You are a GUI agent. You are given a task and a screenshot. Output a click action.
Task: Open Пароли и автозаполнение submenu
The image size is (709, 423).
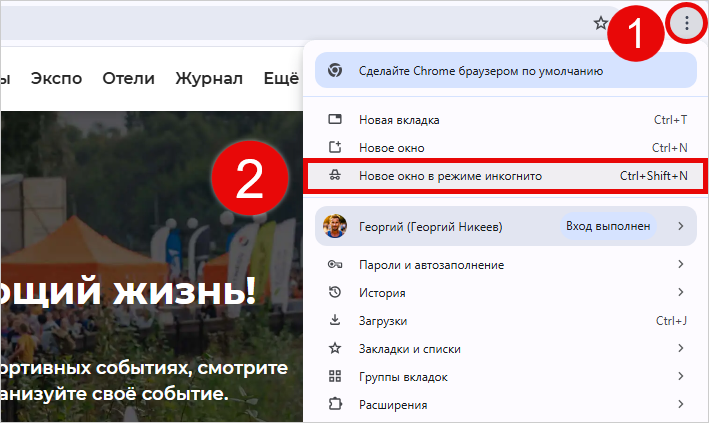tap(506, 265)
